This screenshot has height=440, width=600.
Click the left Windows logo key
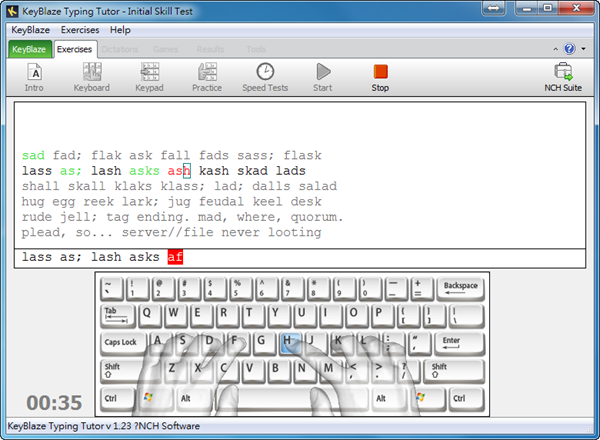[155, 399]
